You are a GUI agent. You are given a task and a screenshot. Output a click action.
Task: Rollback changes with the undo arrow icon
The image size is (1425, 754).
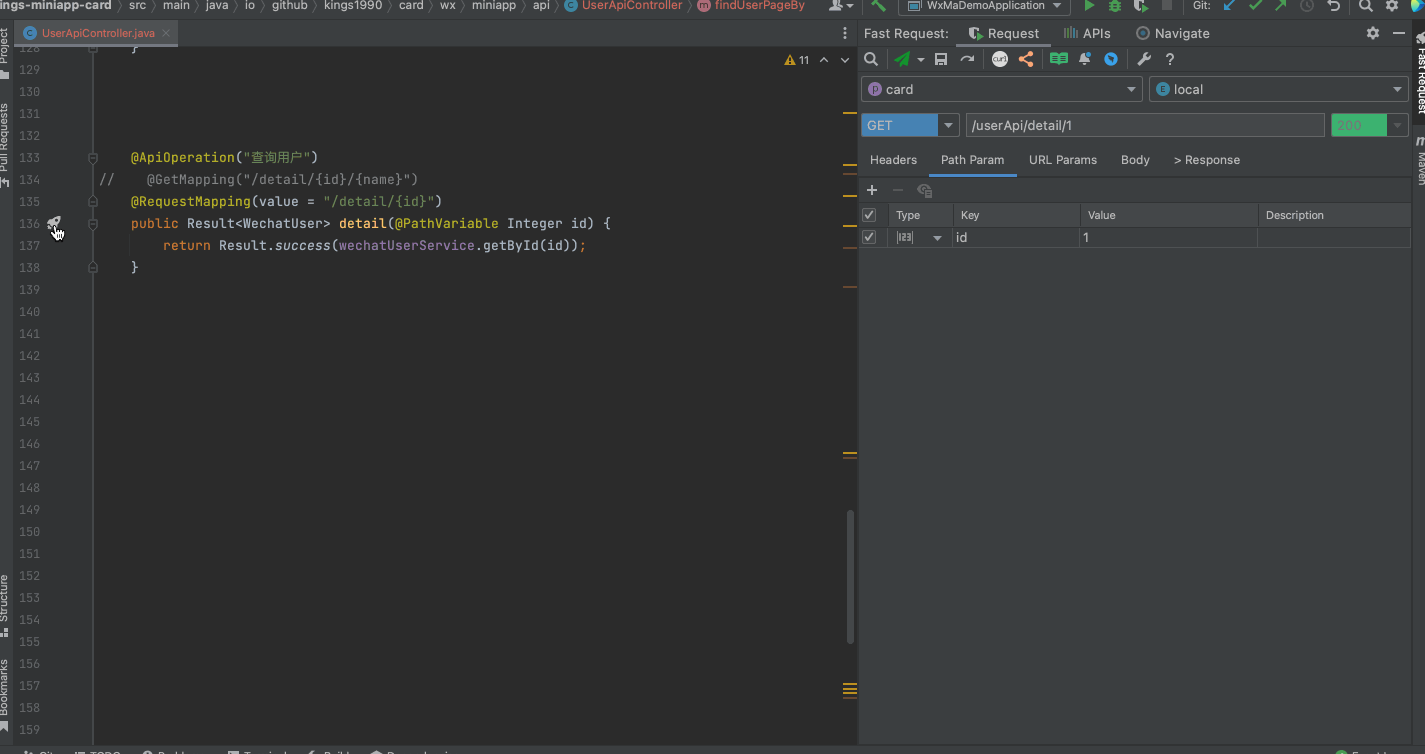[1333, 6]
